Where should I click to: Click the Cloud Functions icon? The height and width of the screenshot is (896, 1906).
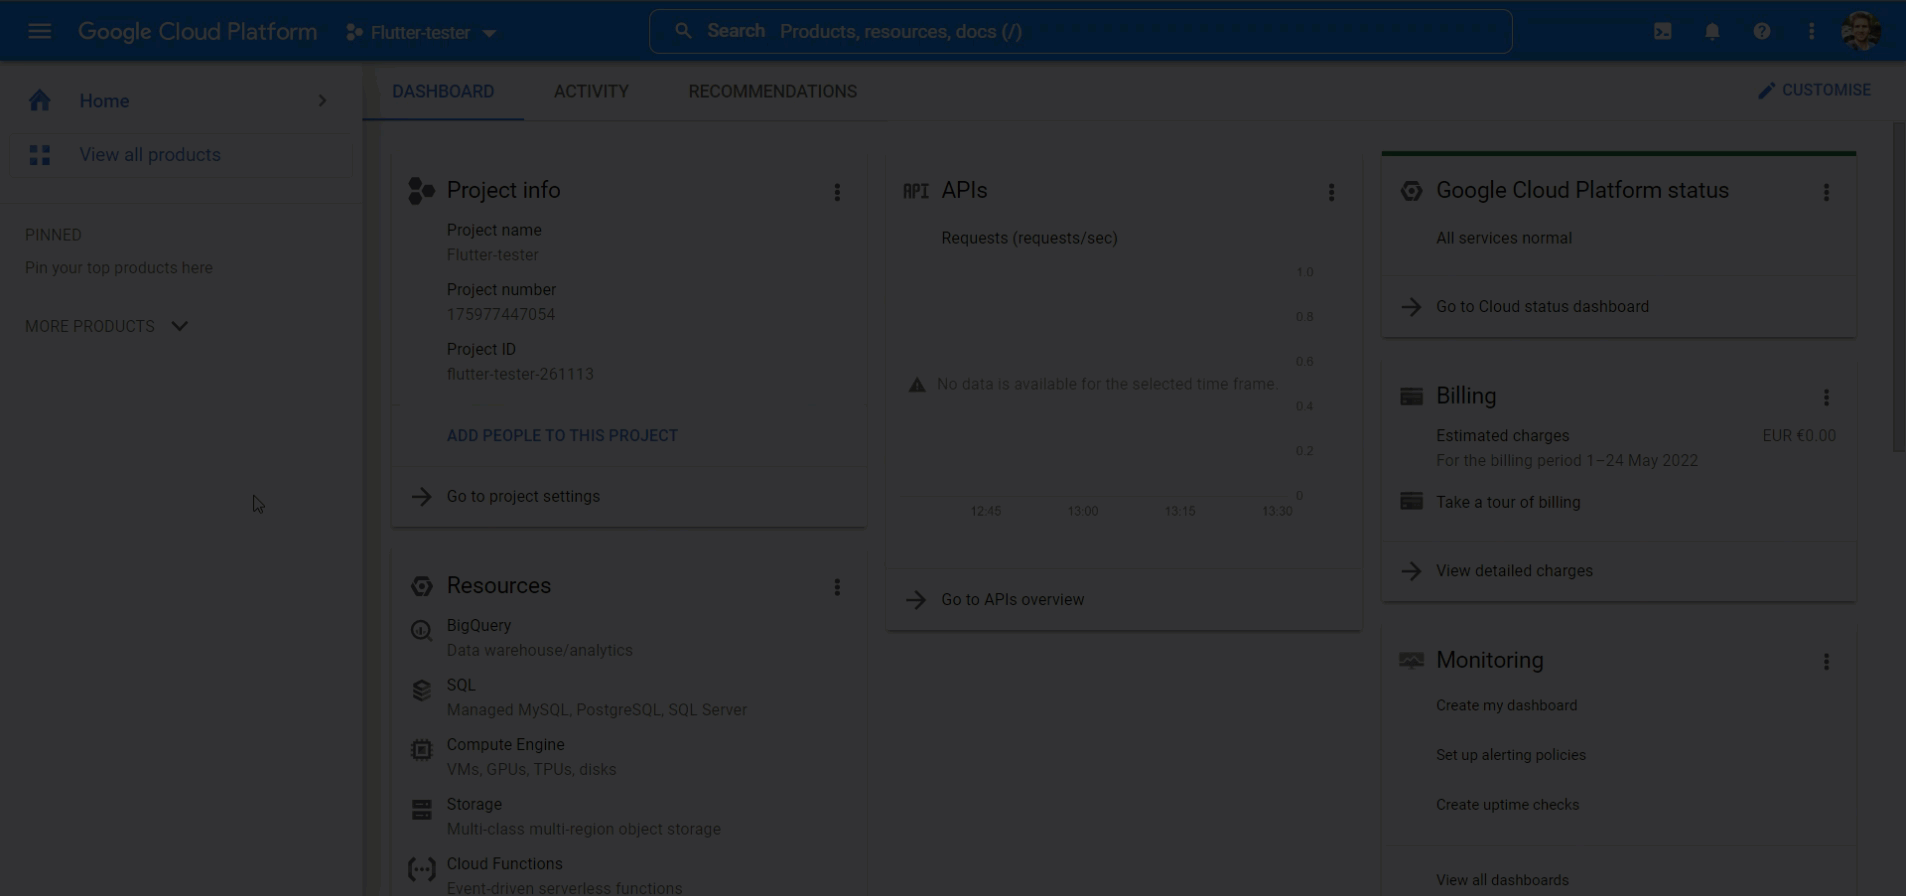(x=421, y=869)
